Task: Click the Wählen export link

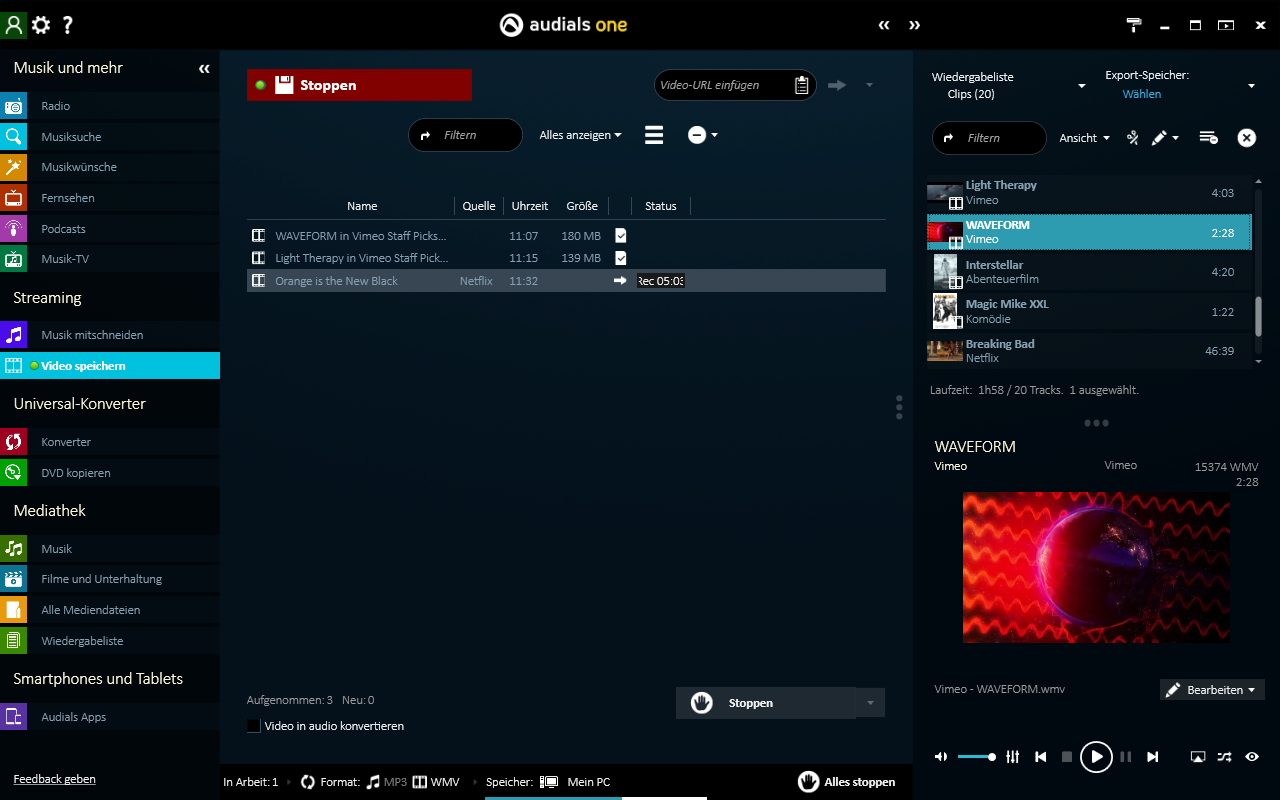Action: tap(1142, 94)
